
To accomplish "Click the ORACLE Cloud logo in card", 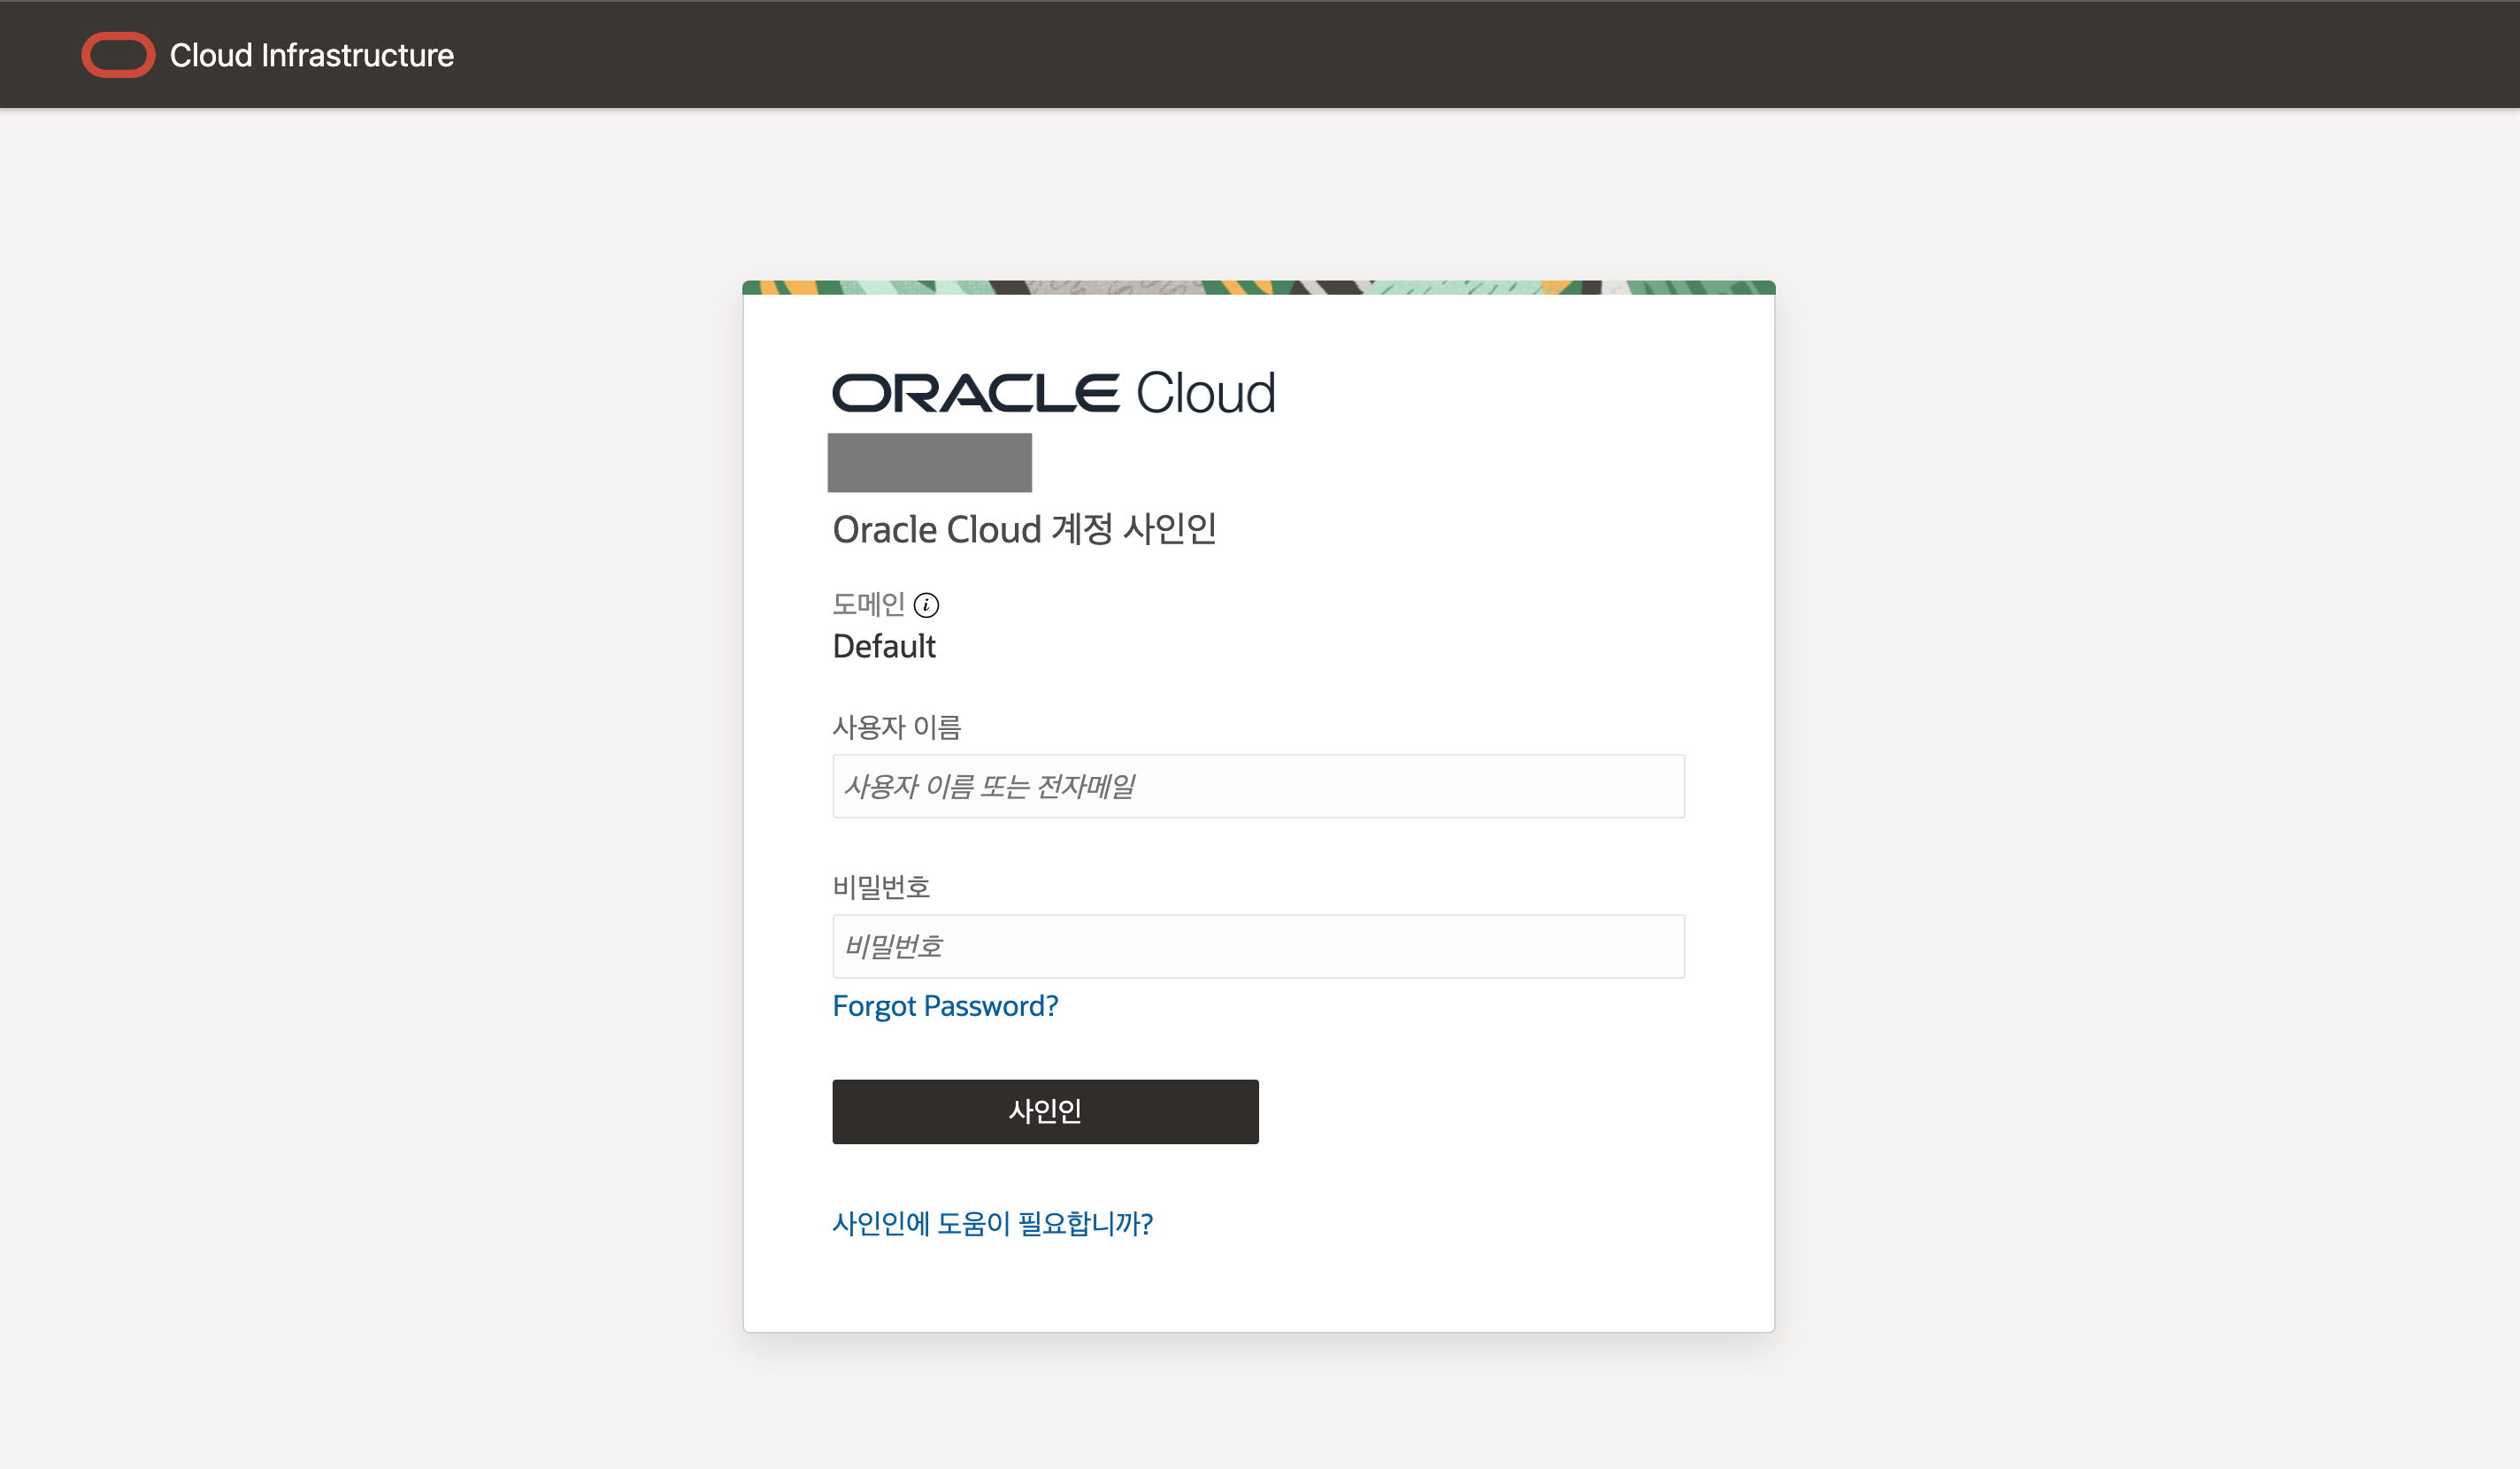I will tap(1053, 392).
